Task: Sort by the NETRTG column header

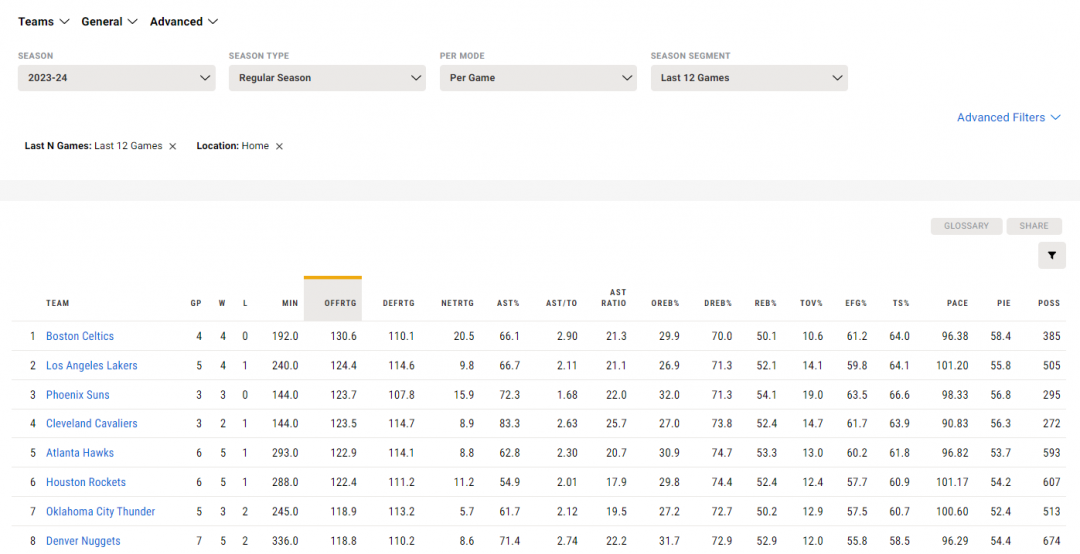Action: [457, 303]
